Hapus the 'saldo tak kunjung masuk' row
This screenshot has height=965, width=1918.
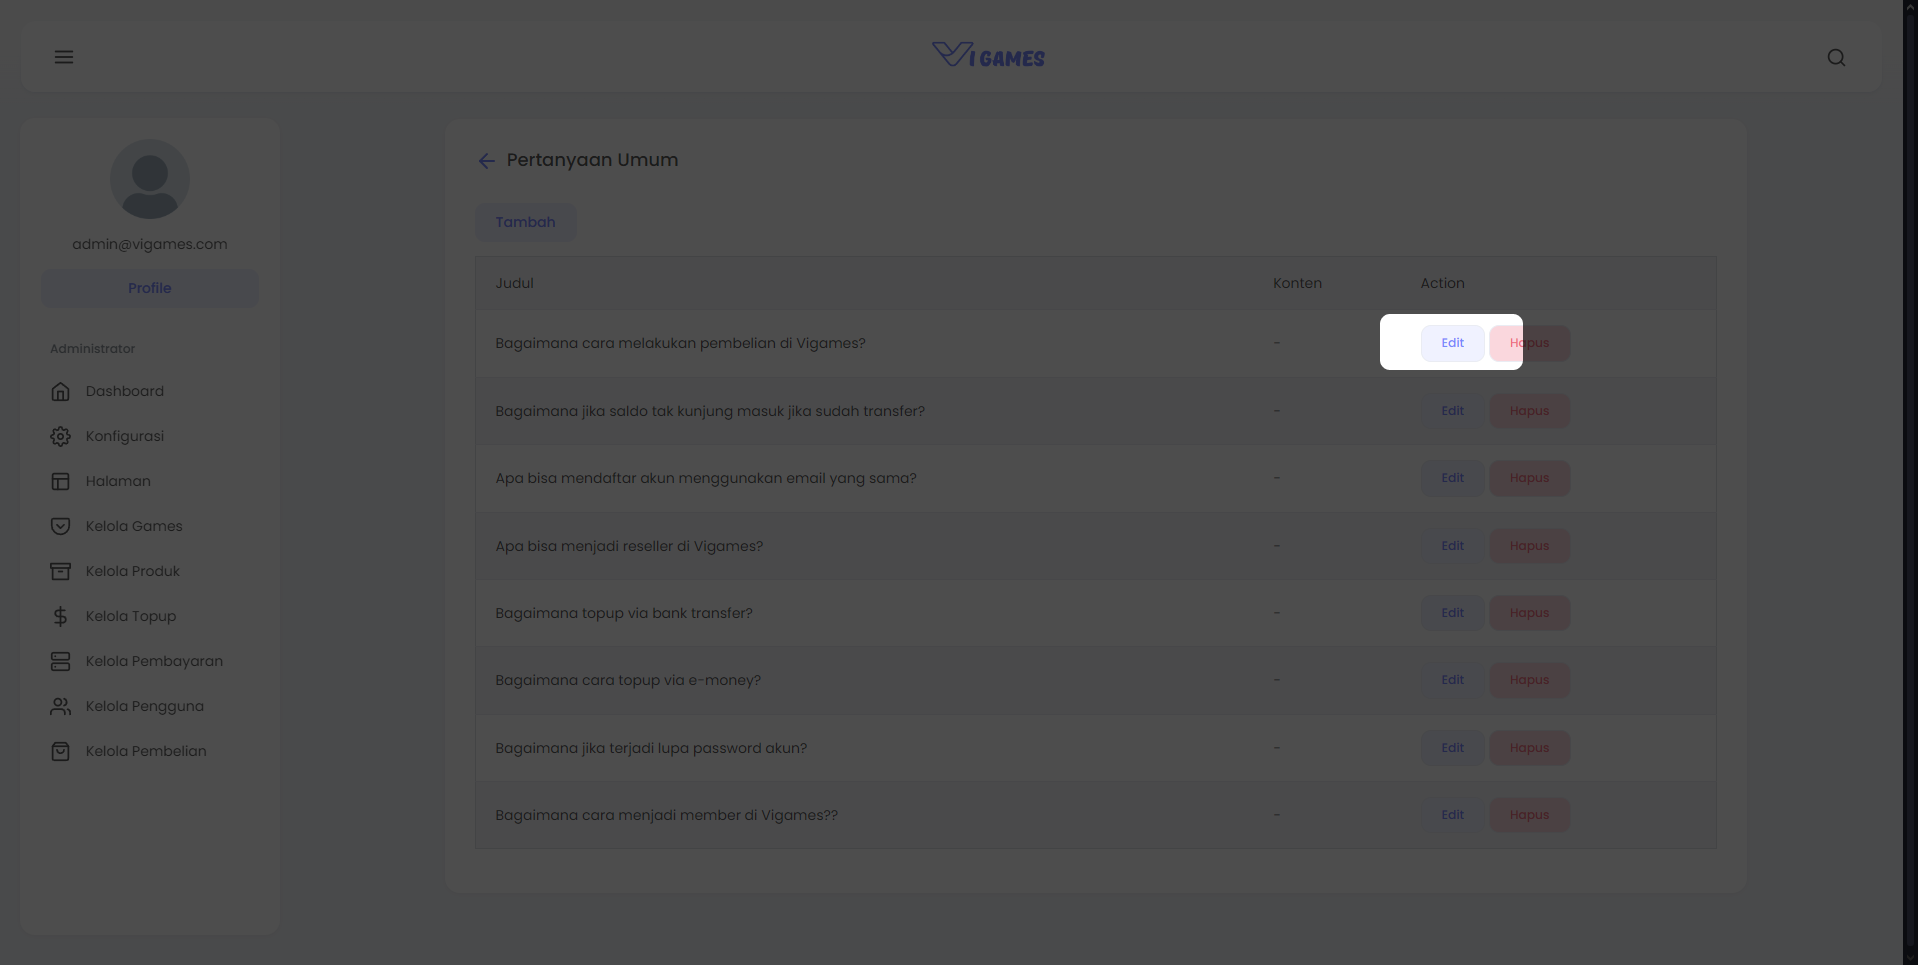[x=1529, y=411]
